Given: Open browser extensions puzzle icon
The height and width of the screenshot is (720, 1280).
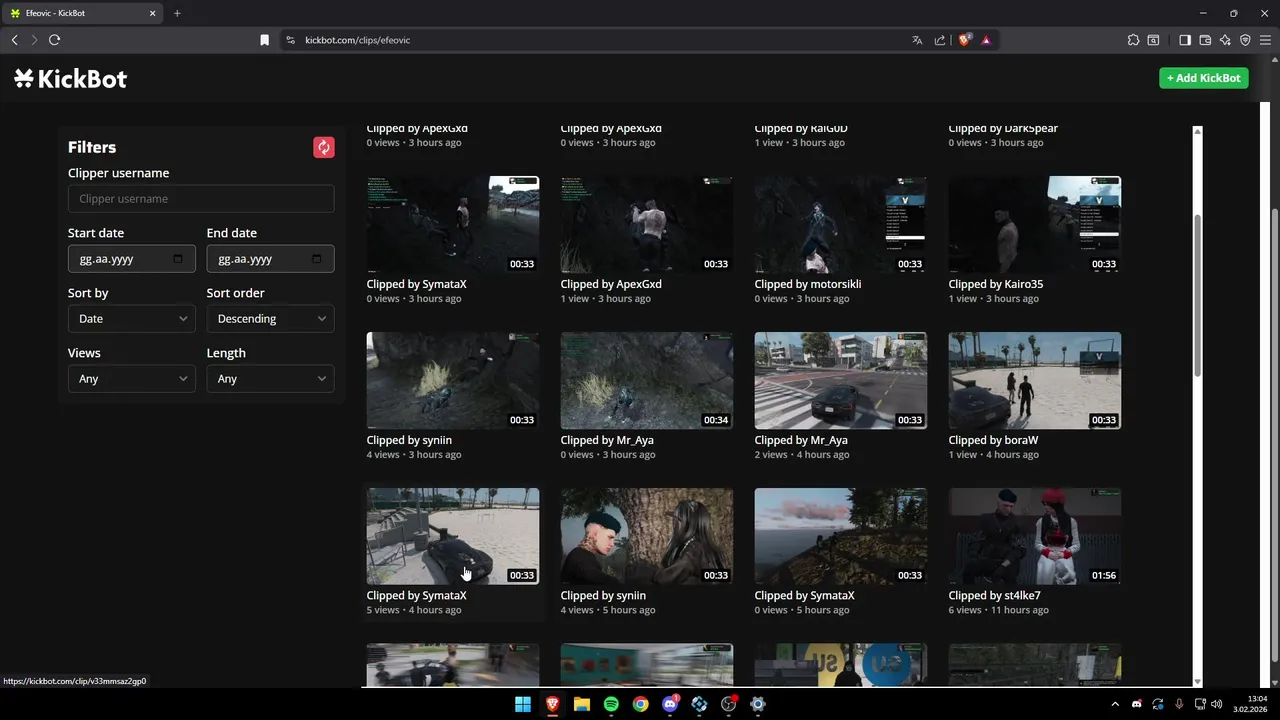Looking at the screenshot, I should 1133,40.
